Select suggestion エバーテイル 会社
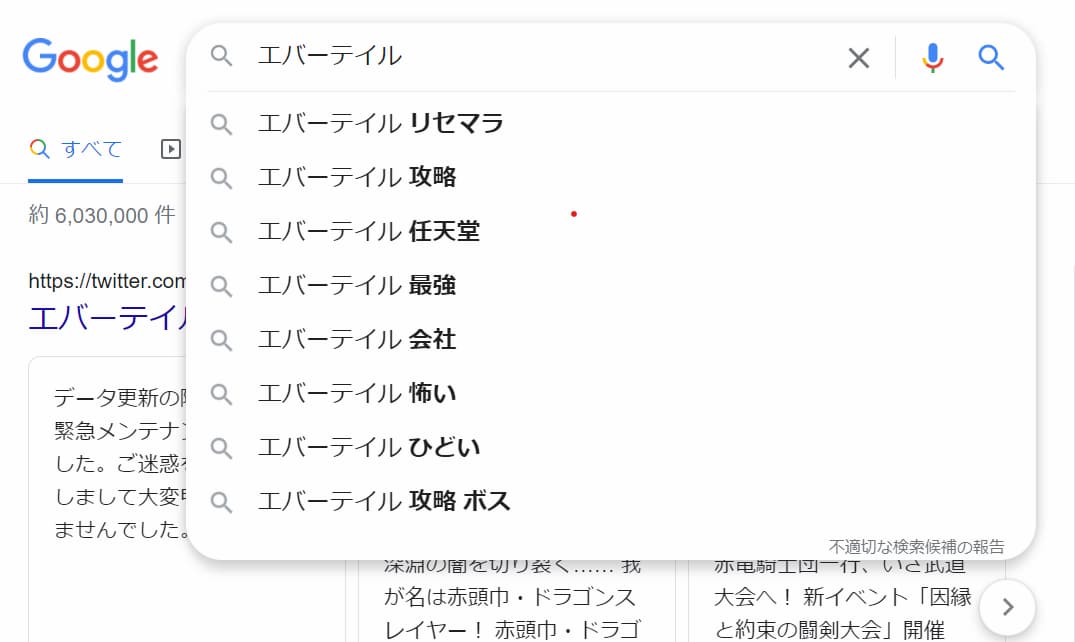Viewport: 1075px width, 642px height. (x=612, y=340)
